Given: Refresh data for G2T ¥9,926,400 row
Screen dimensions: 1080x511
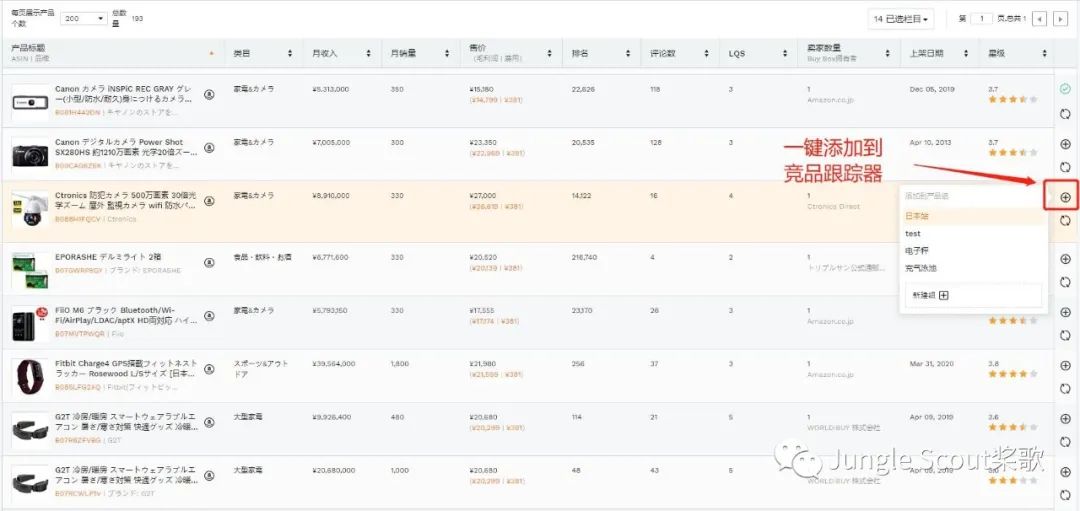Looking at the screenshot, I should click(1065, 441).
